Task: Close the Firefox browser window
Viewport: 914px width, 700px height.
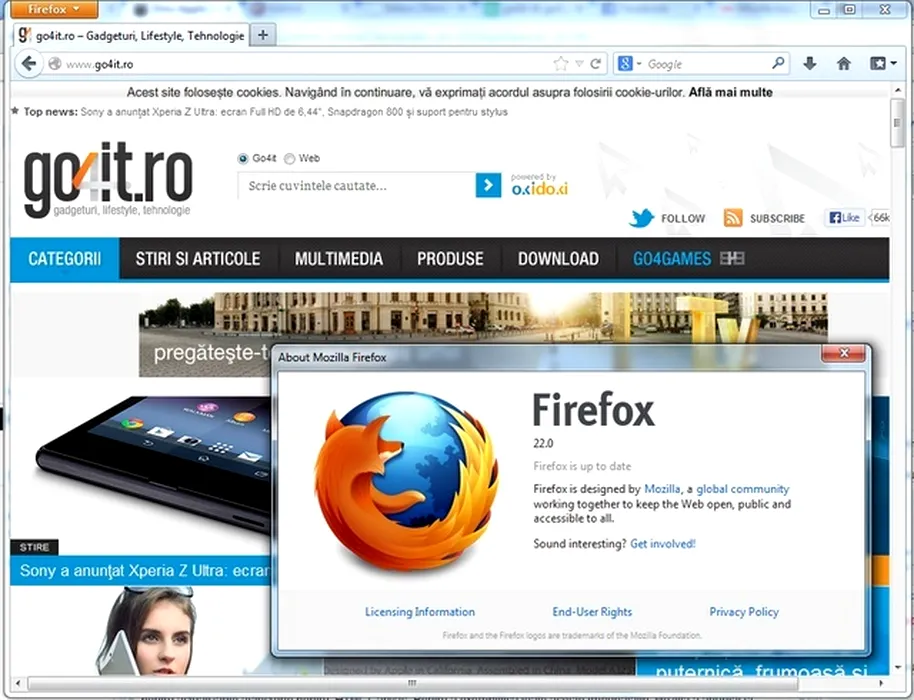Action: 885,9
